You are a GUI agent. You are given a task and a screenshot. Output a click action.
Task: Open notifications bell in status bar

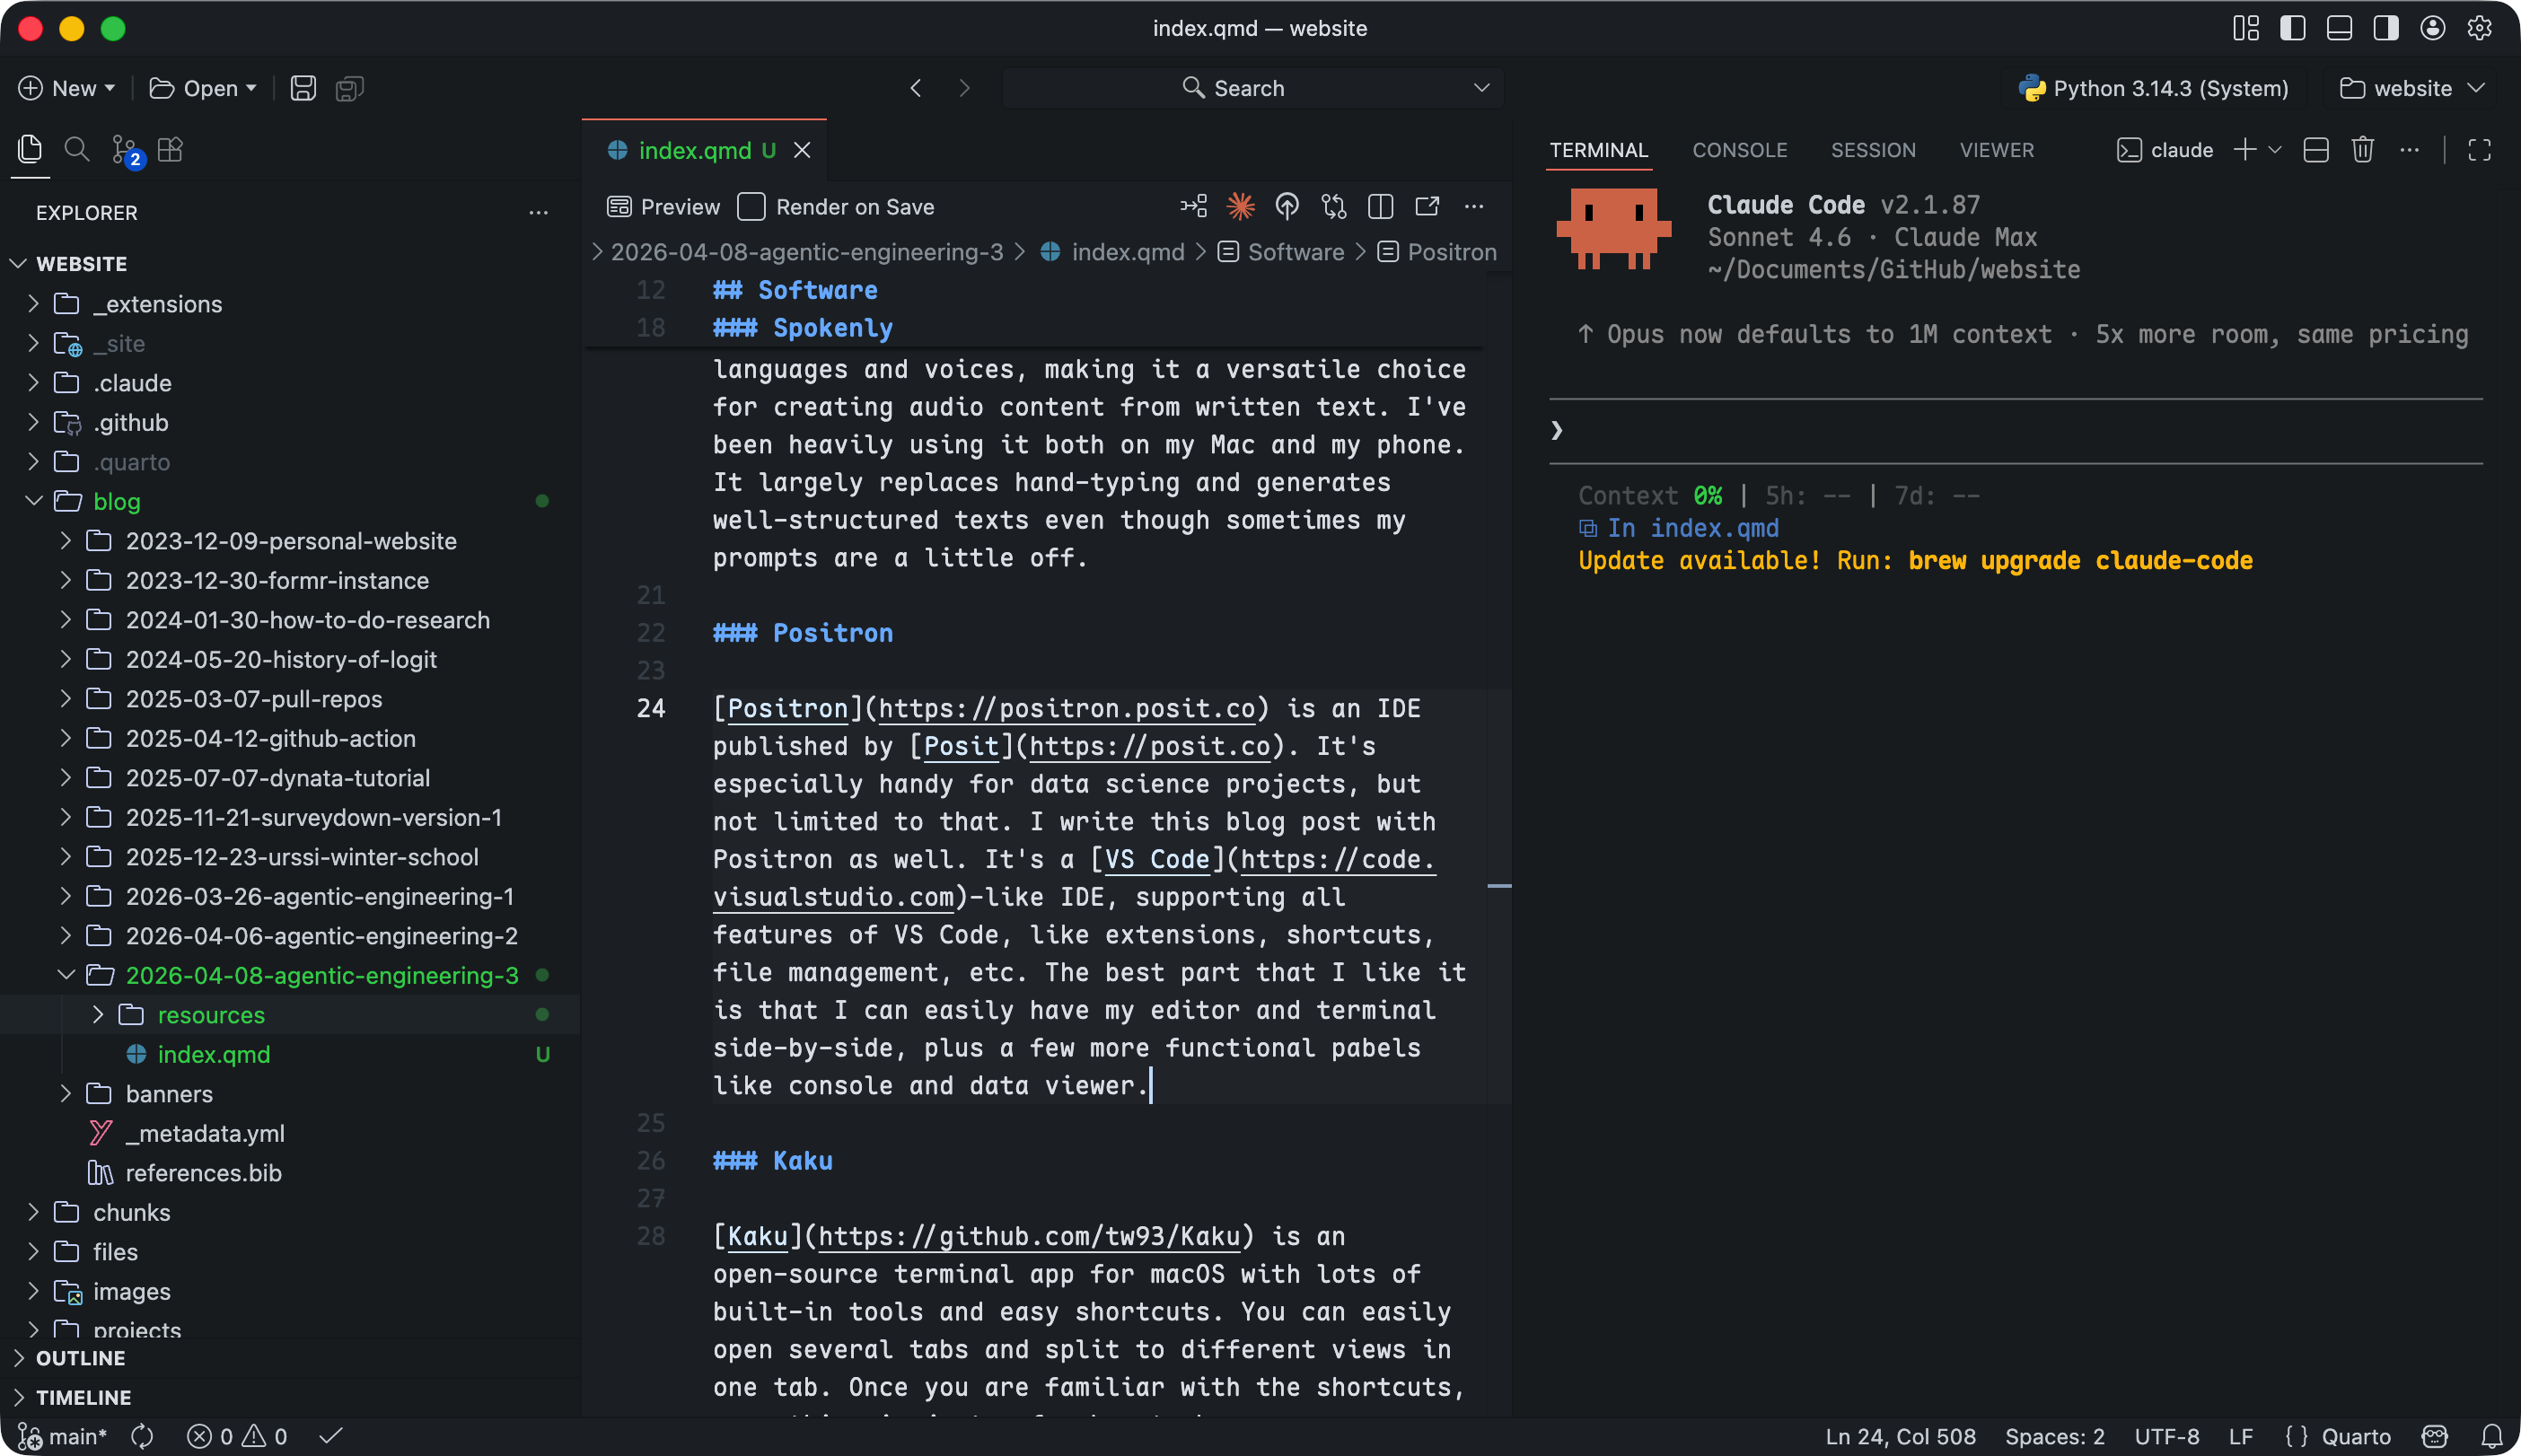(x=2492, y=1436)
